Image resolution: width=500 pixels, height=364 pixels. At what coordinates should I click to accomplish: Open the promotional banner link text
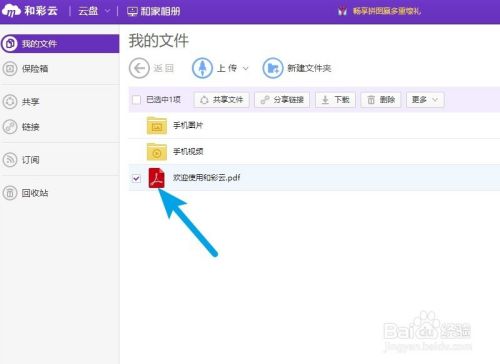pyautogui.click(x=387, y=11)
